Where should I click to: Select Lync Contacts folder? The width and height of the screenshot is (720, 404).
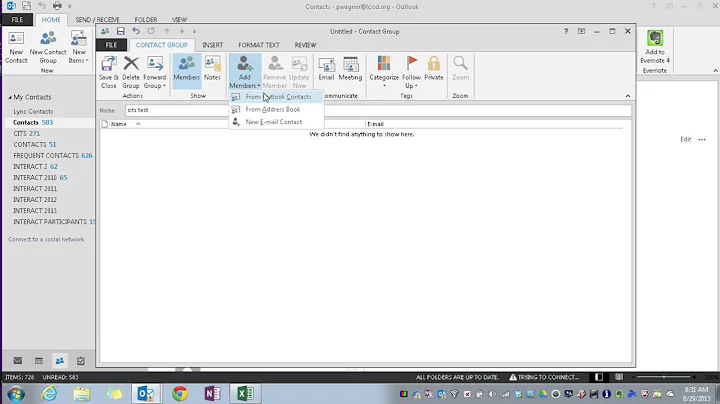click(33, 112)
